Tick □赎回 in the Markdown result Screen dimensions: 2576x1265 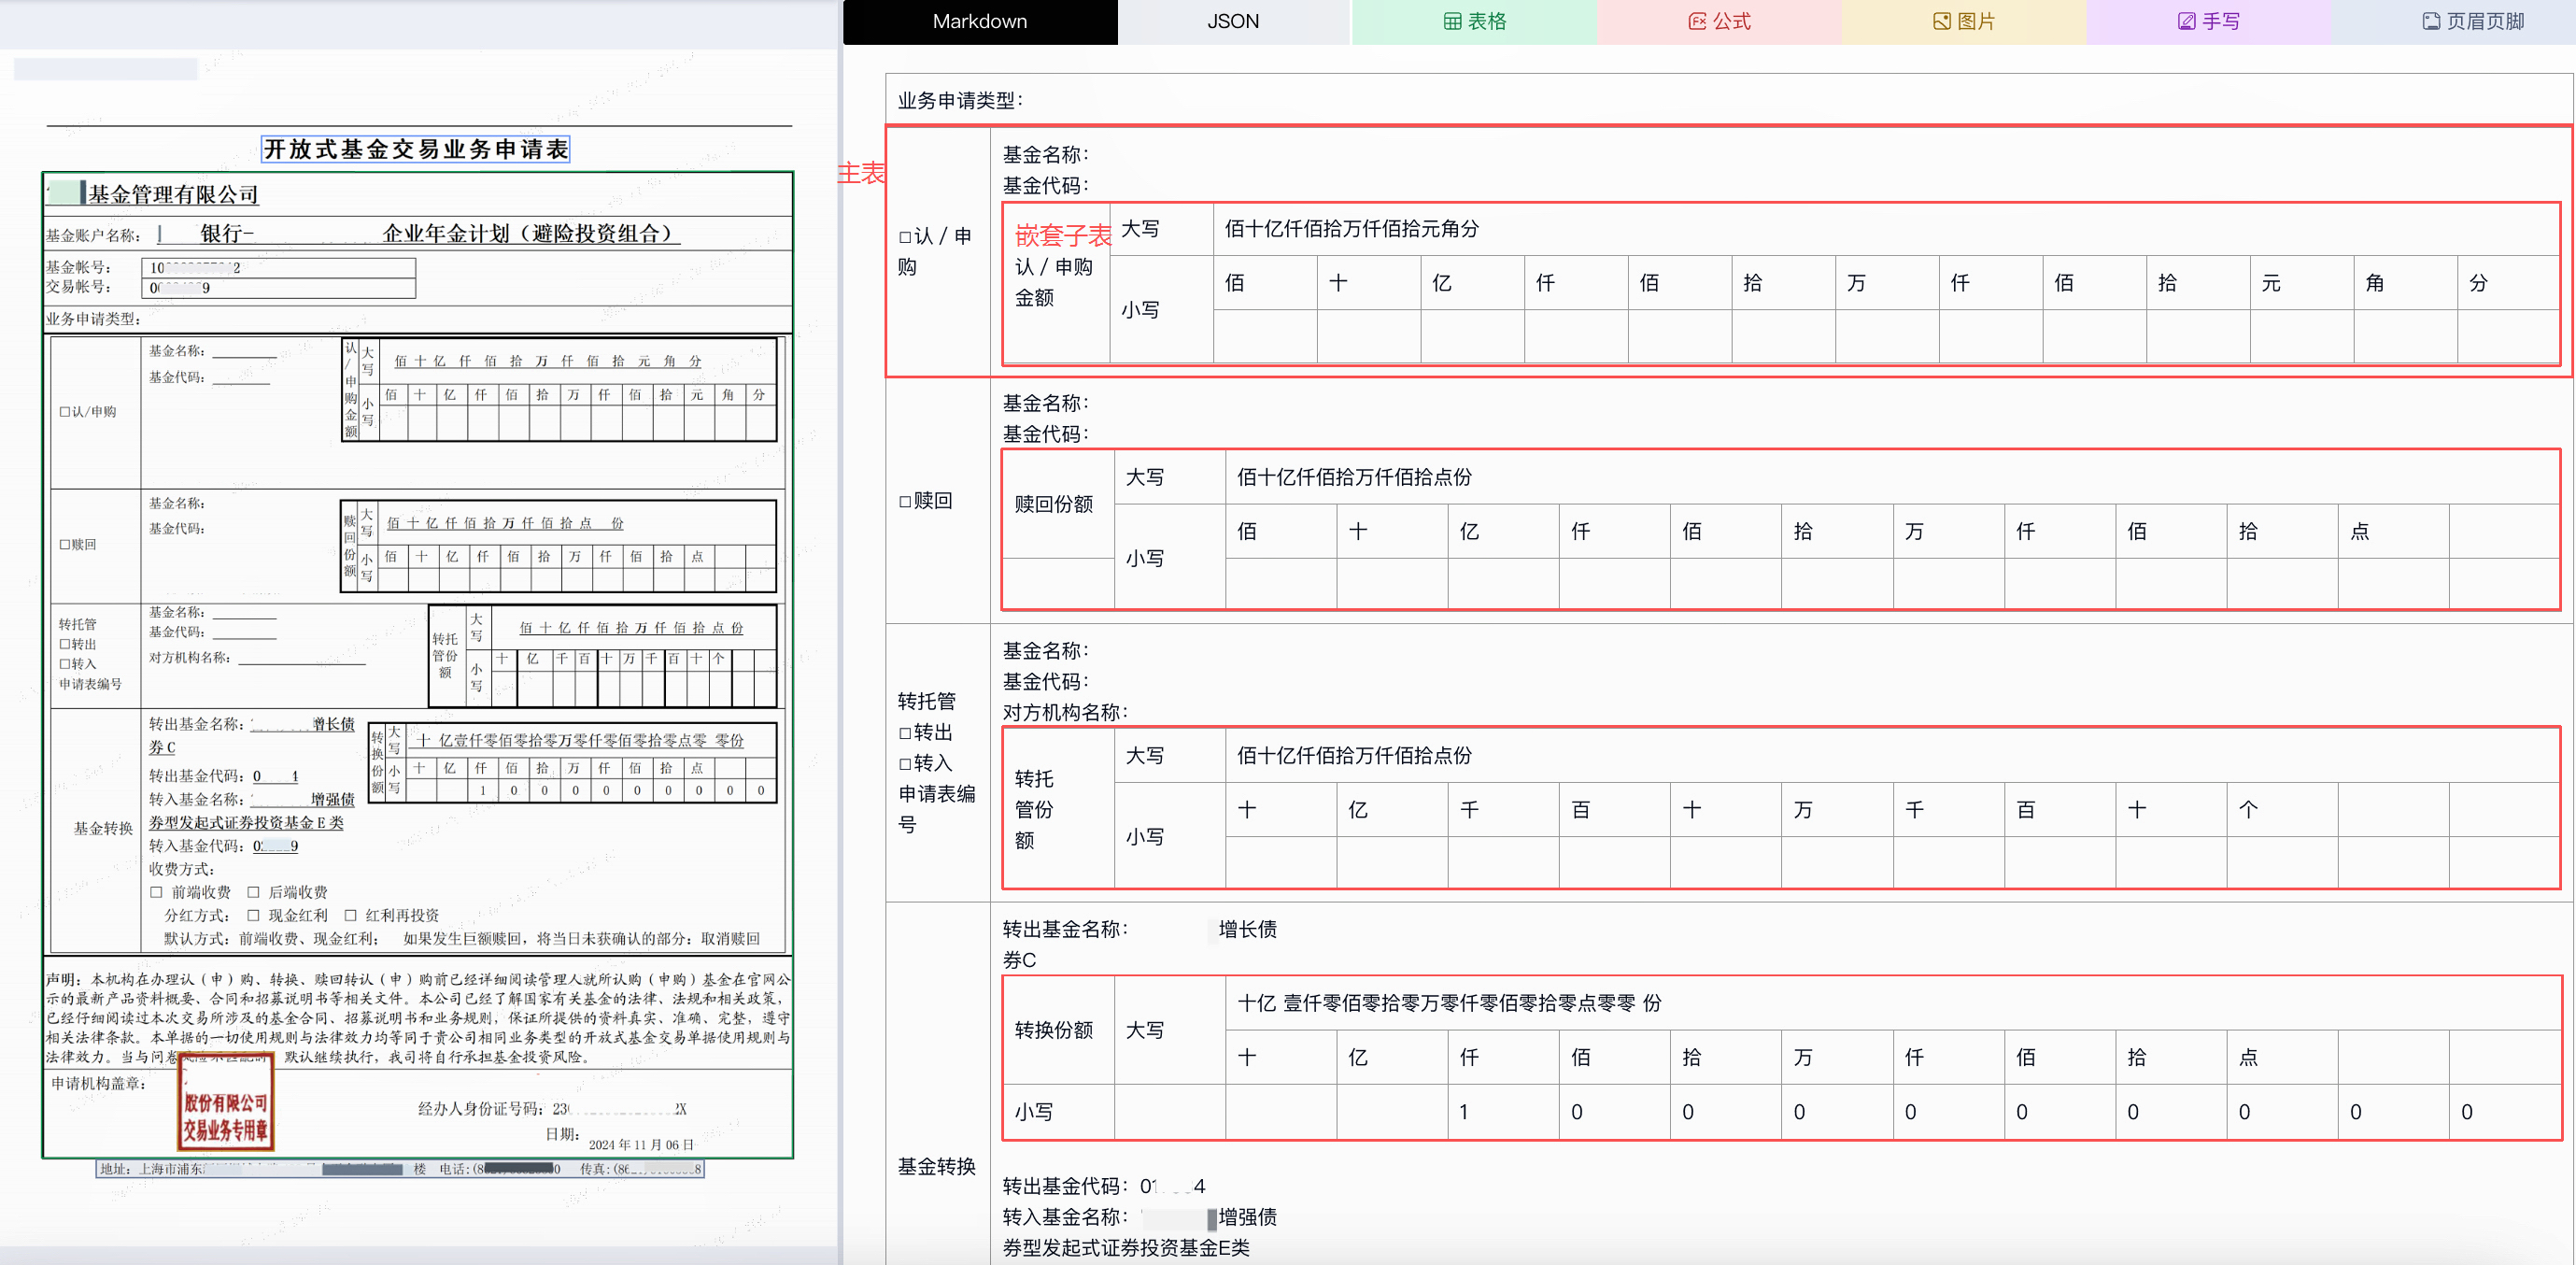point(905,501)
